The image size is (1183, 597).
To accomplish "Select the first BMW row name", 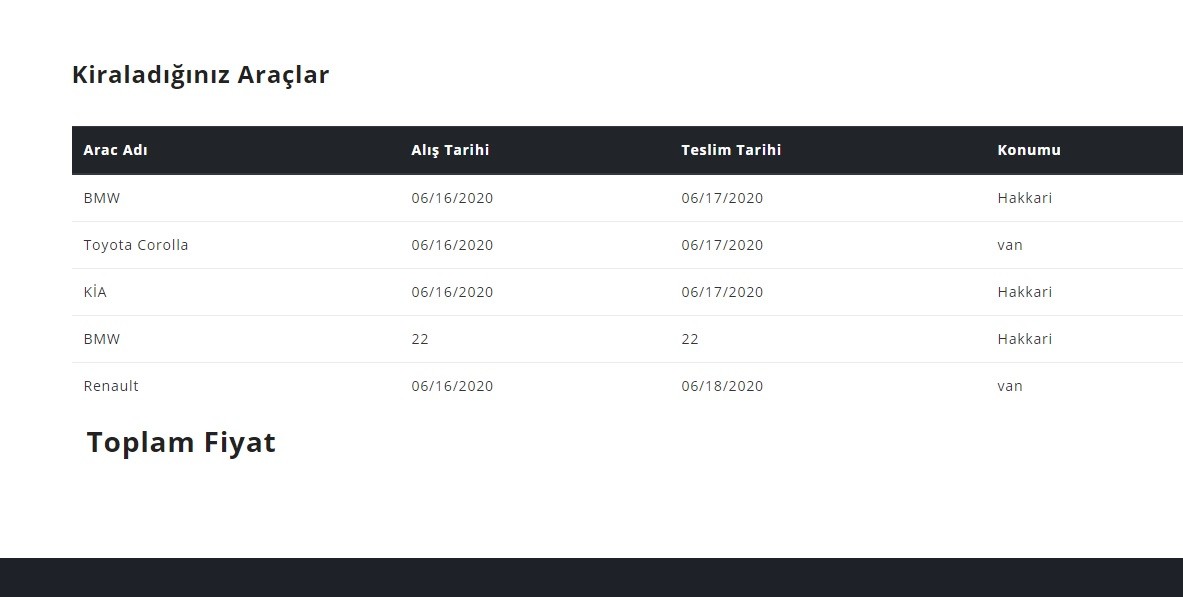I will pyautogui.click(x=101, y=198).
